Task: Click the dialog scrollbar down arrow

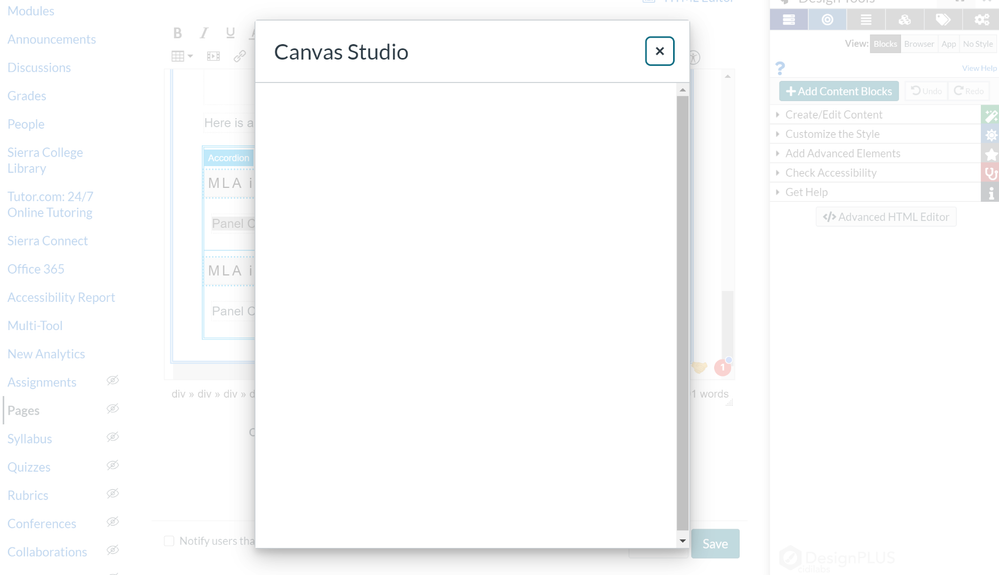Action: point(682,541)
